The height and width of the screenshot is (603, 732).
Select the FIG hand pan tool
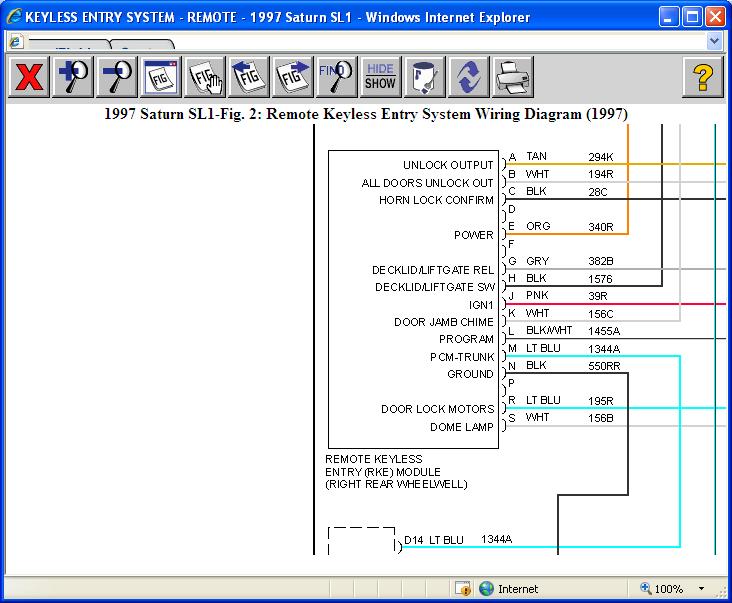pos(205,77)
